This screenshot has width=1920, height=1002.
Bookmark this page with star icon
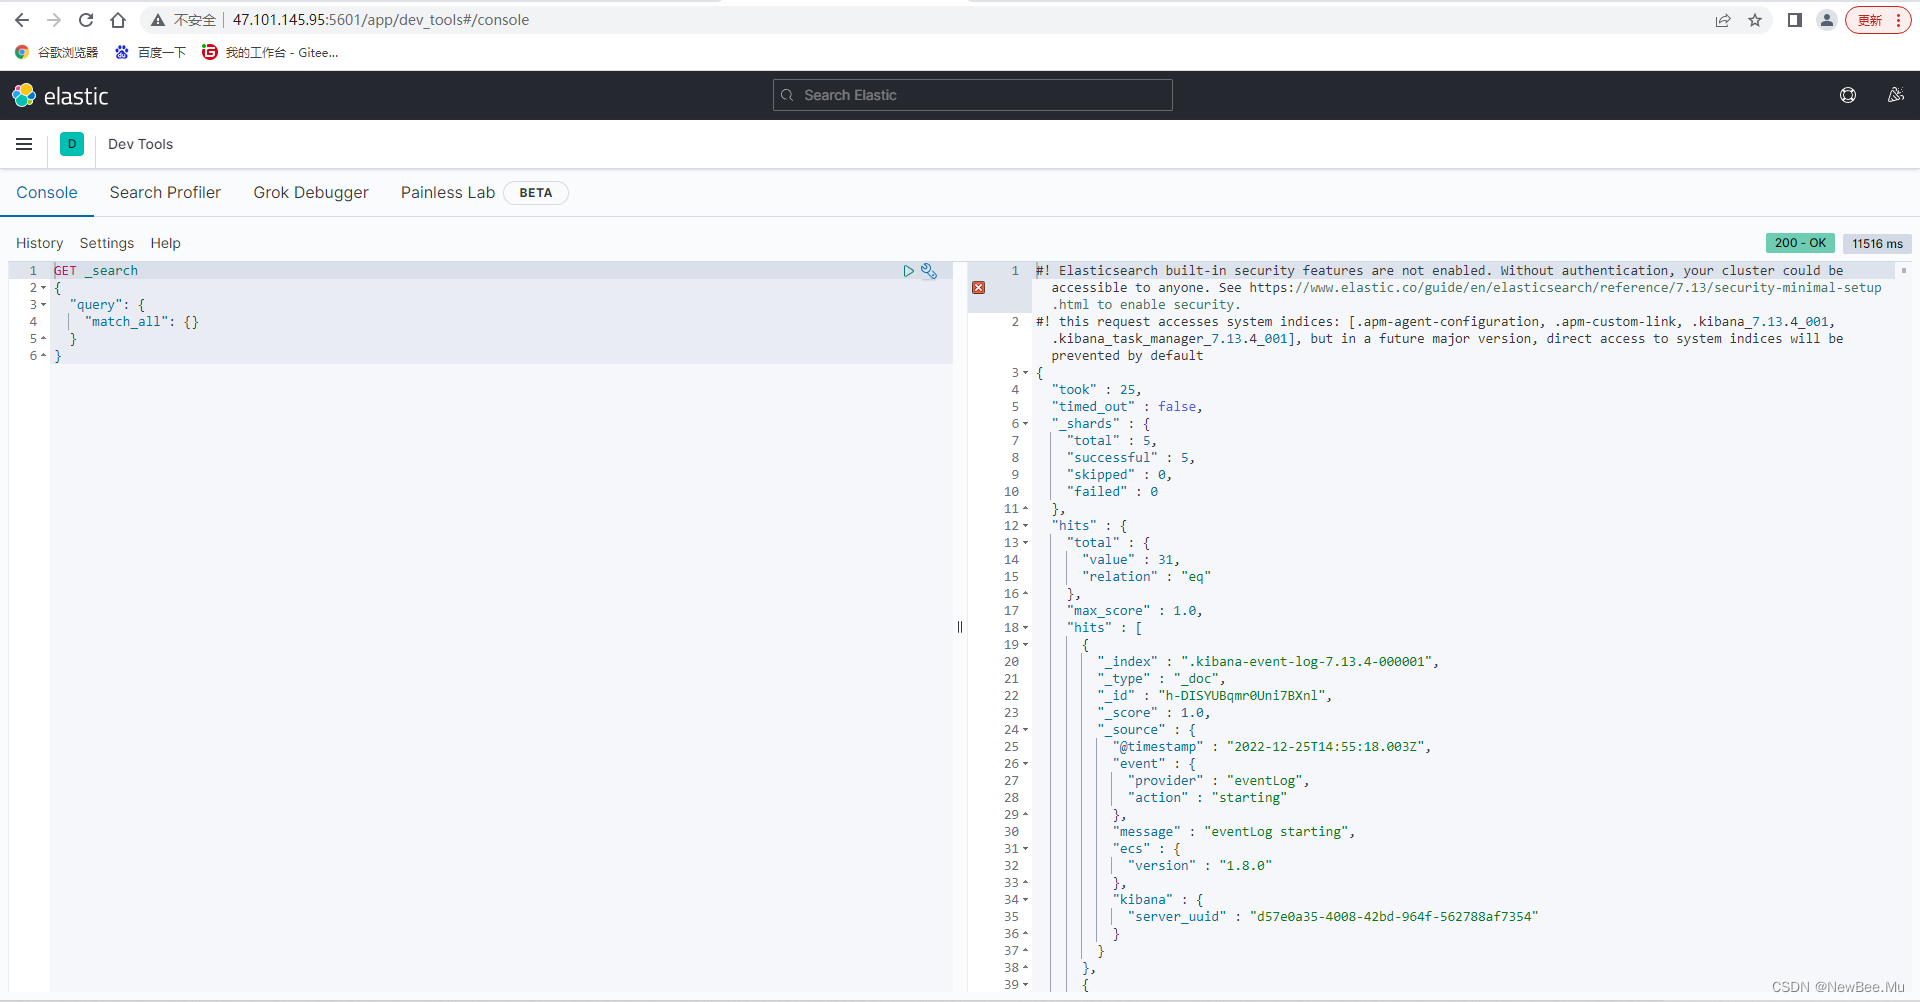point(1755,20)
